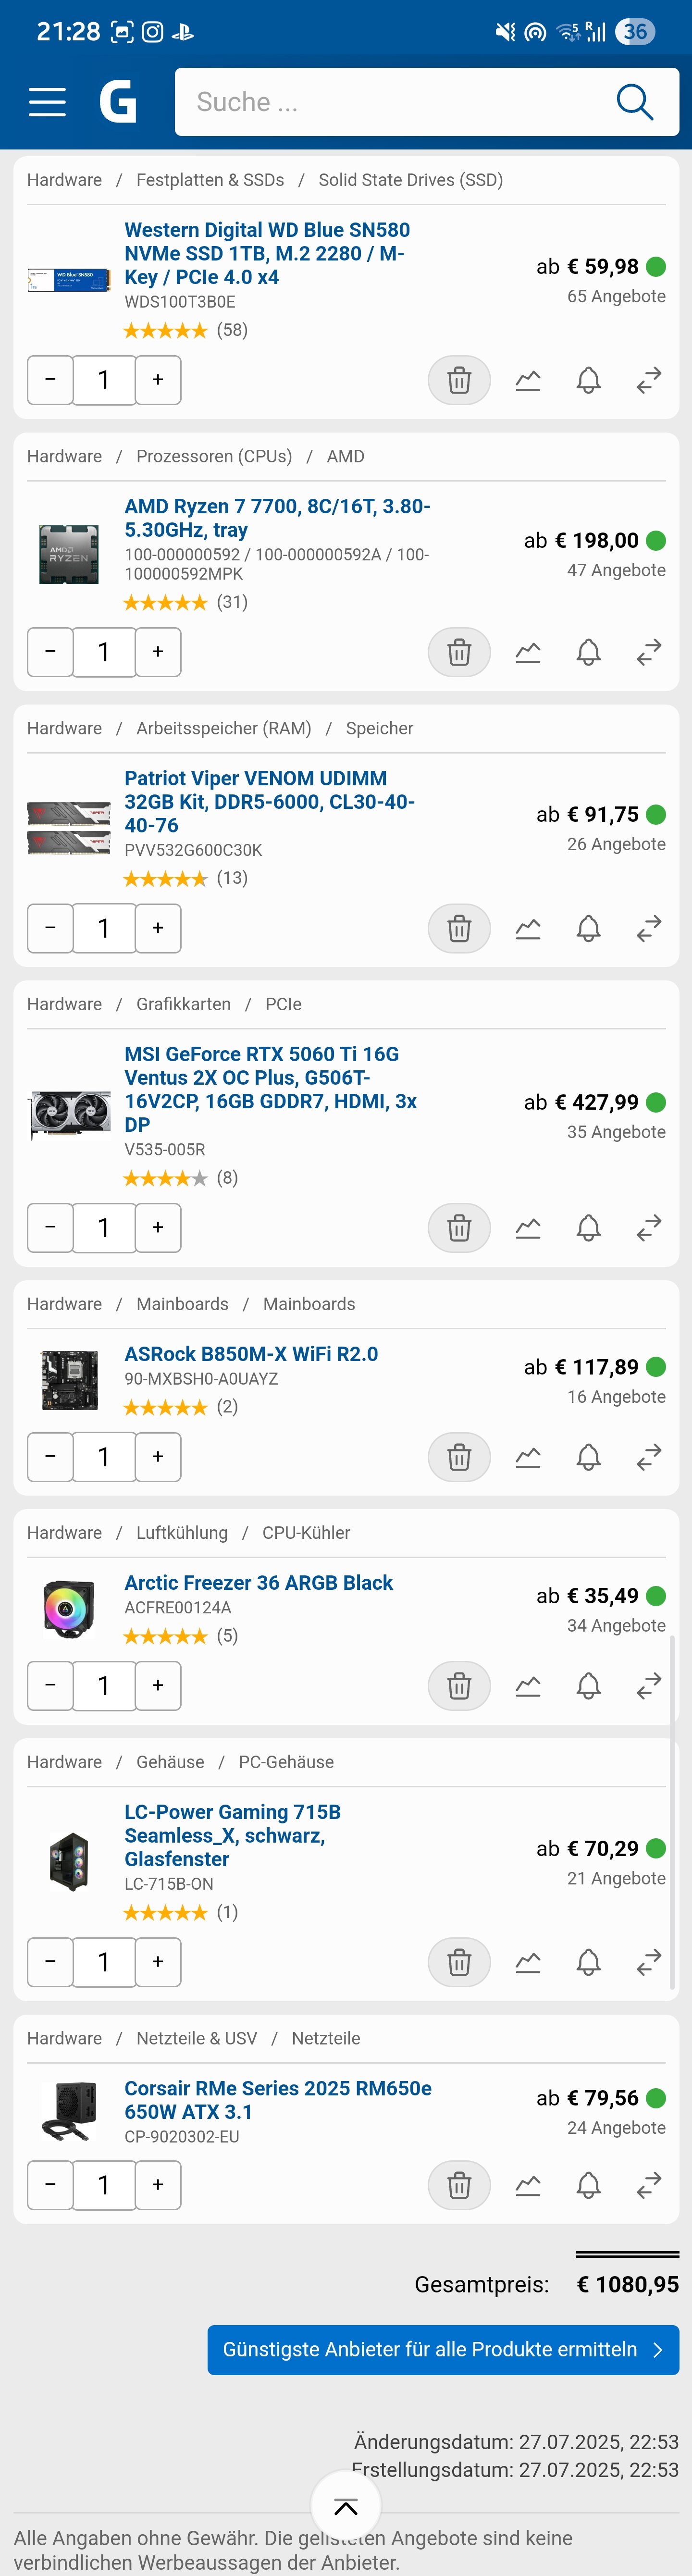Image resolution: width=692 pixels, height=2576 pixels.
Task: Open the swap arrows icon for MSI RTX 5060 Ti
Action: click(x=649, y=1227)
